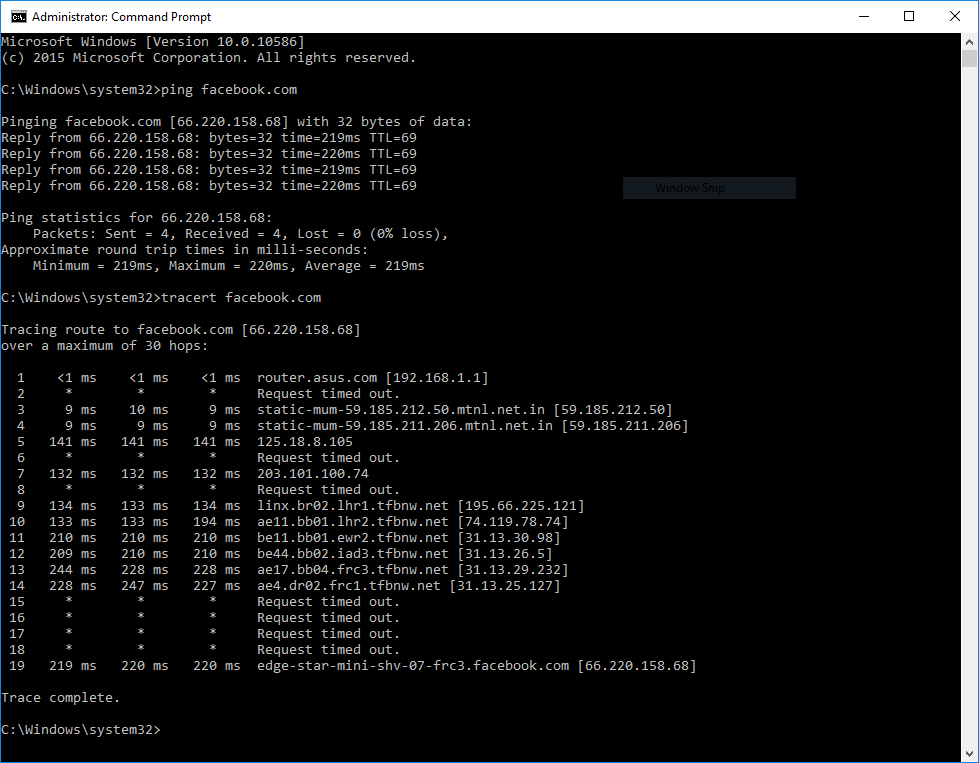This screenshot has height=763, width=979.
Task: Click hop 12 'be44.bb02.iad3.tfbnw.net'
Action: pyautogui.click(x=353, y=554)
